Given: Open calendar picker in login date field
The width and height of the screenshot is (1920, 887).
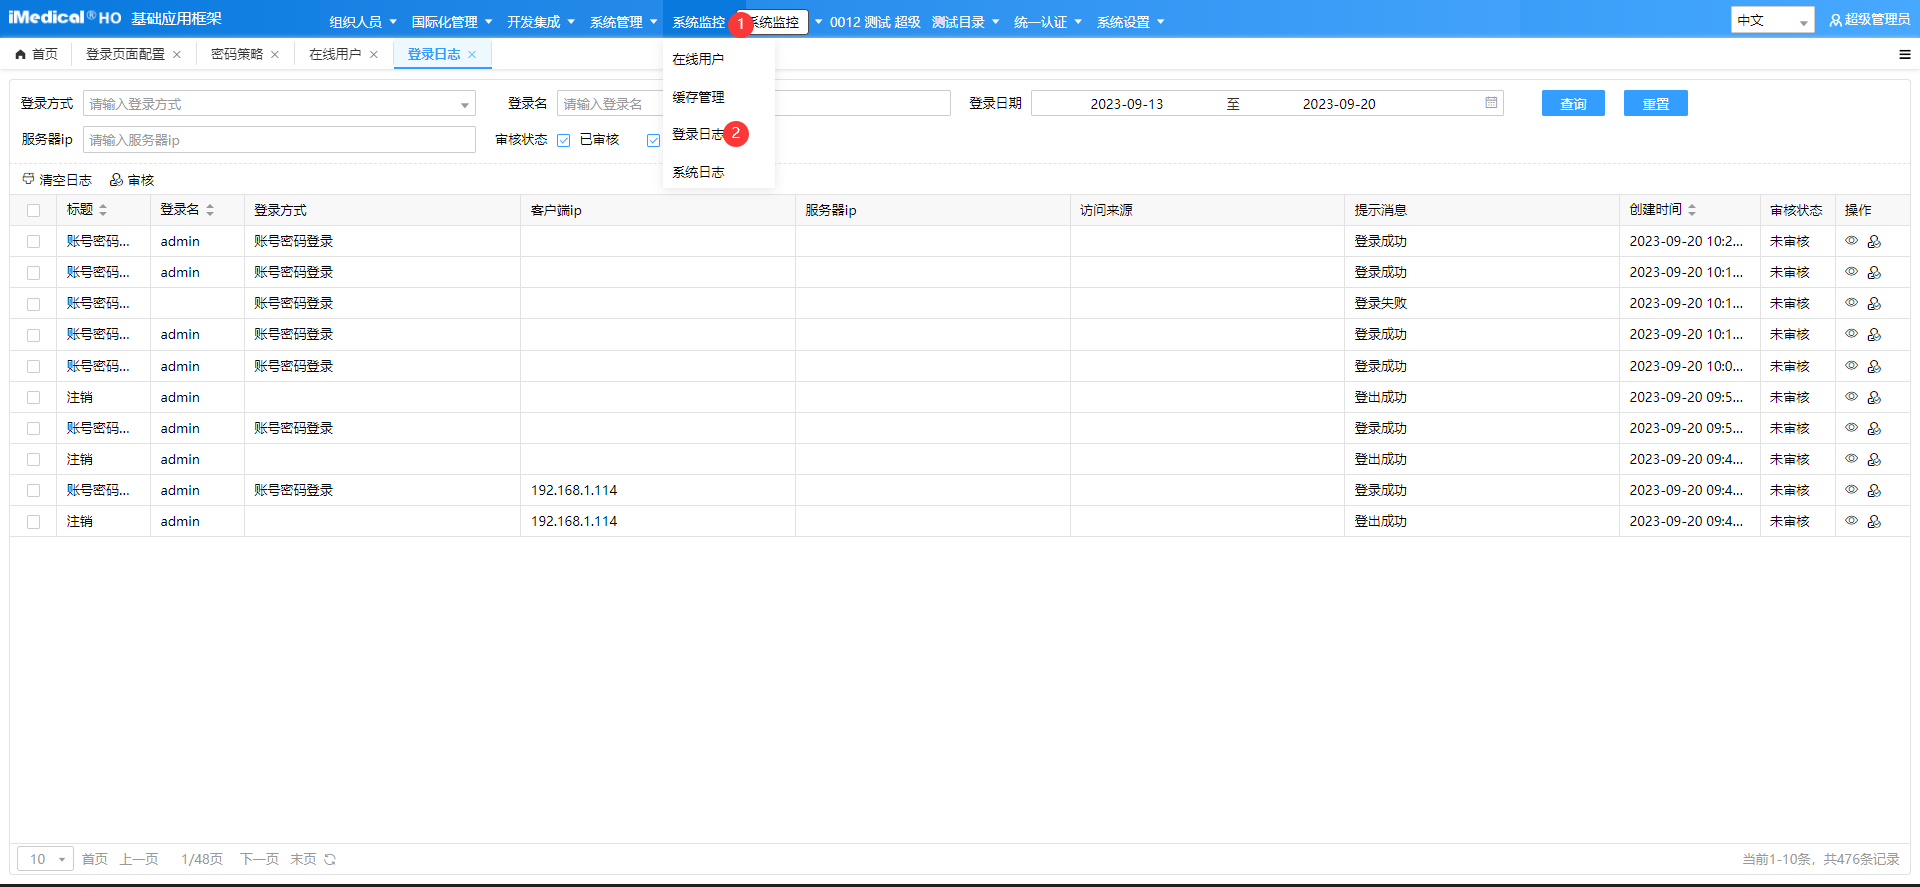Looking at the screenshot, I should tap(1491, 103).
